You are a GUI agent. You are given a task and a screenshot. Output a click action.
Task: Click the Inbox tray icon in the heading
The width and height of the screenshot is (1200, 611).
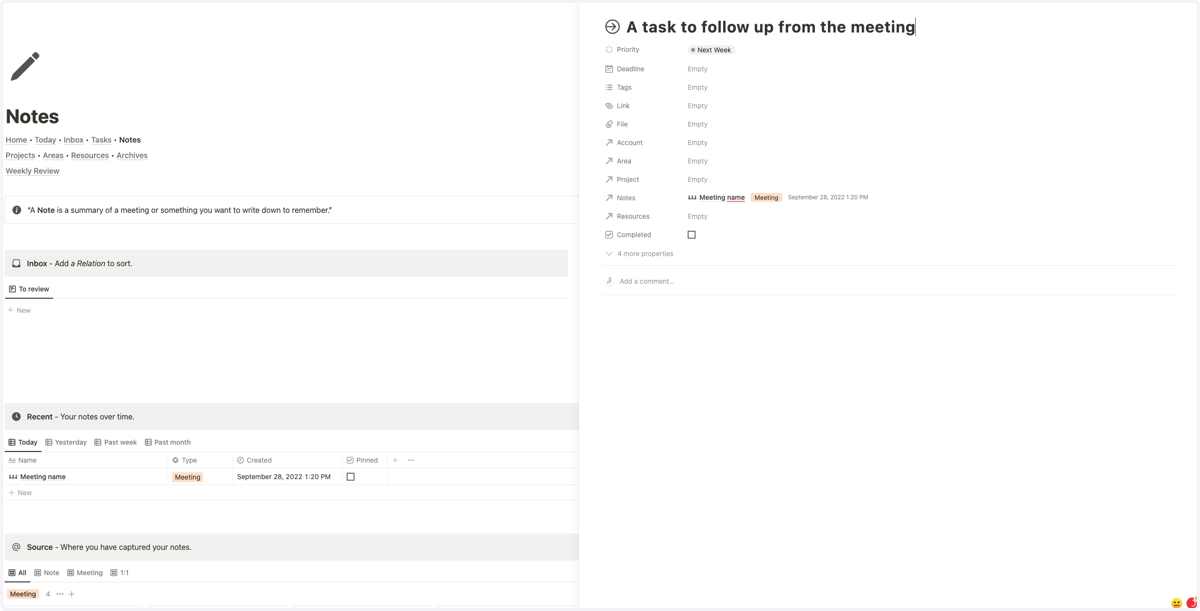(x=16, y=263)
